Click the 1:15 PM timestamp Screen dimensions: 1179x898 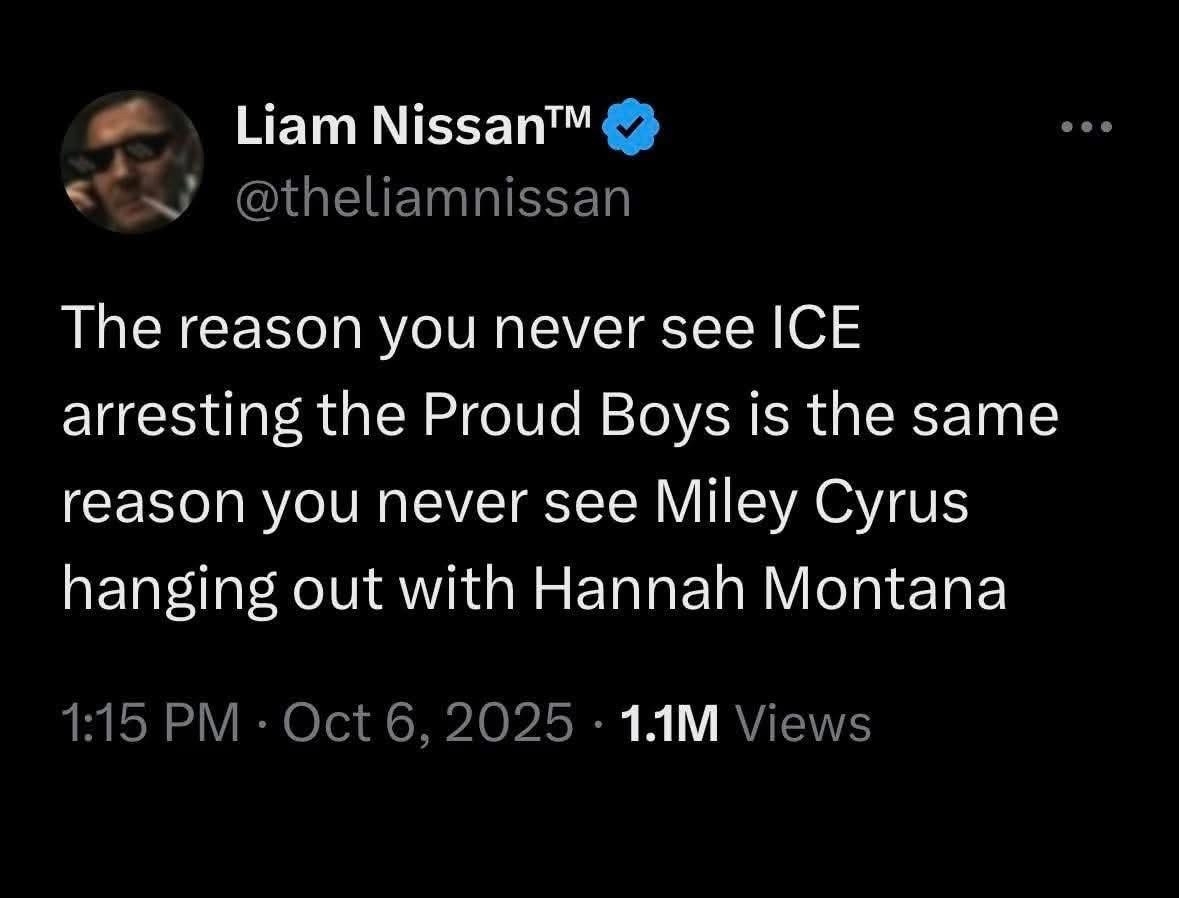(x=150, y=722)
